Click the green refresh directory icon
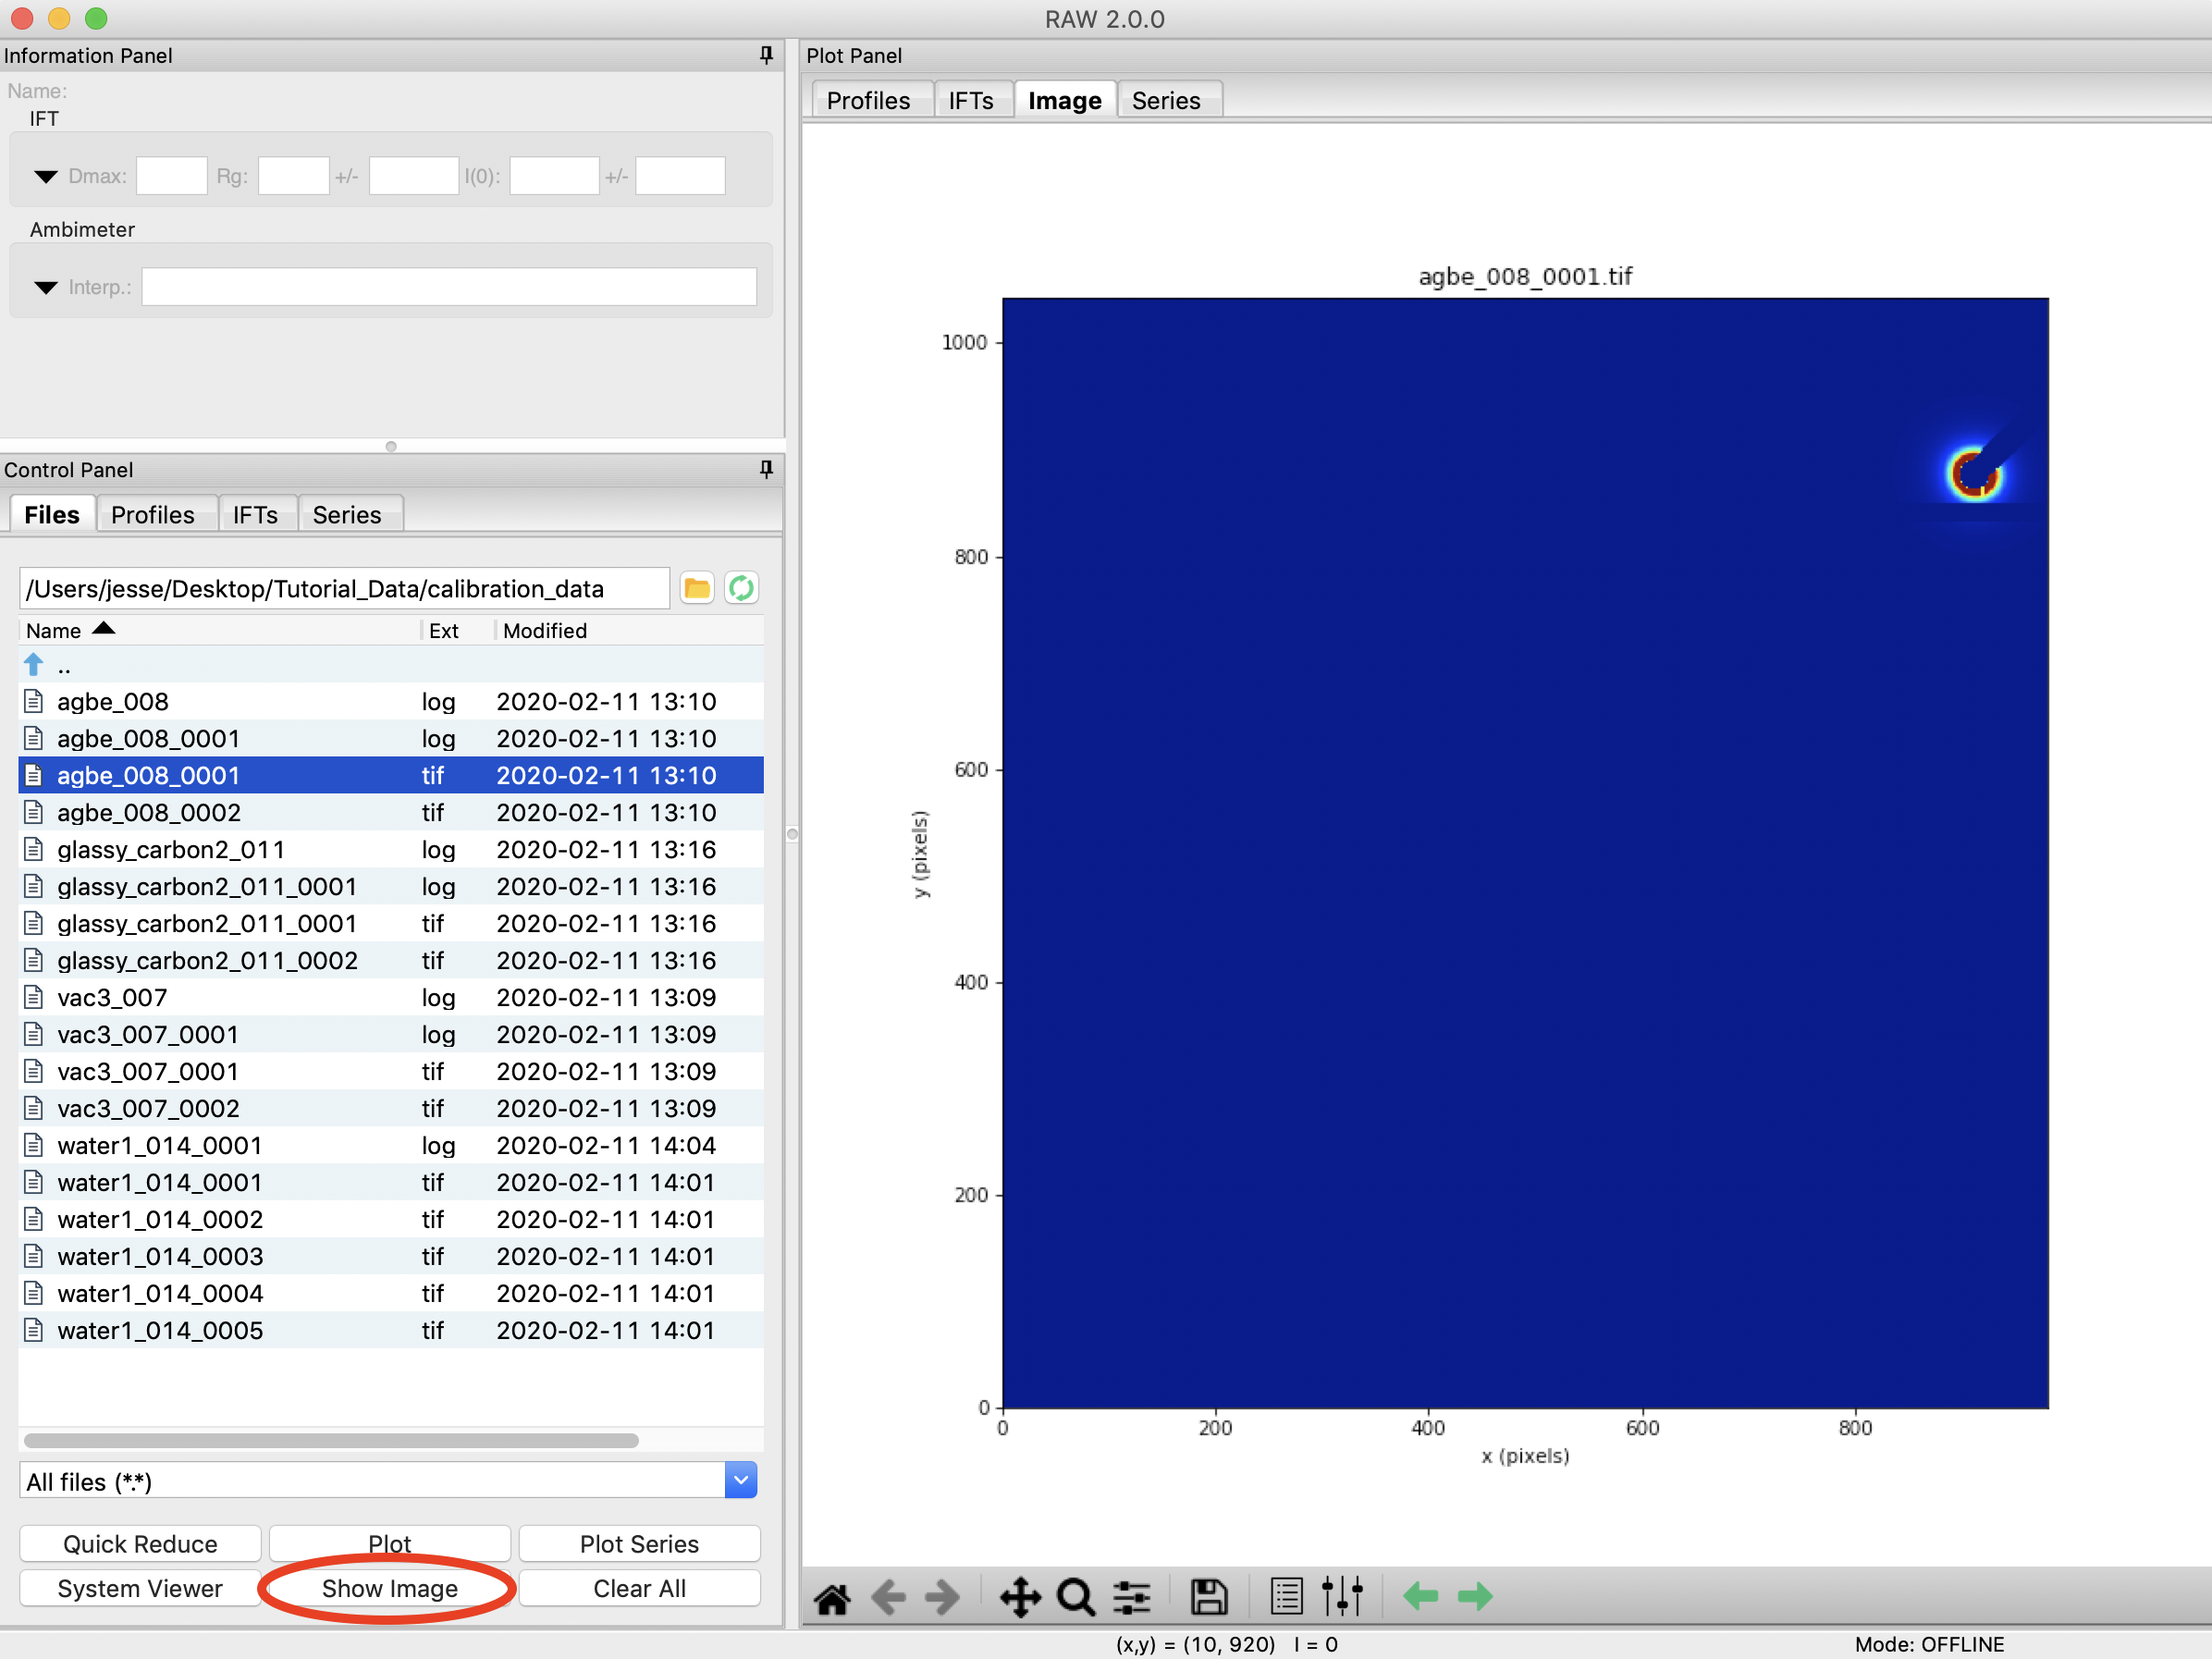 (x=741, y=588)
